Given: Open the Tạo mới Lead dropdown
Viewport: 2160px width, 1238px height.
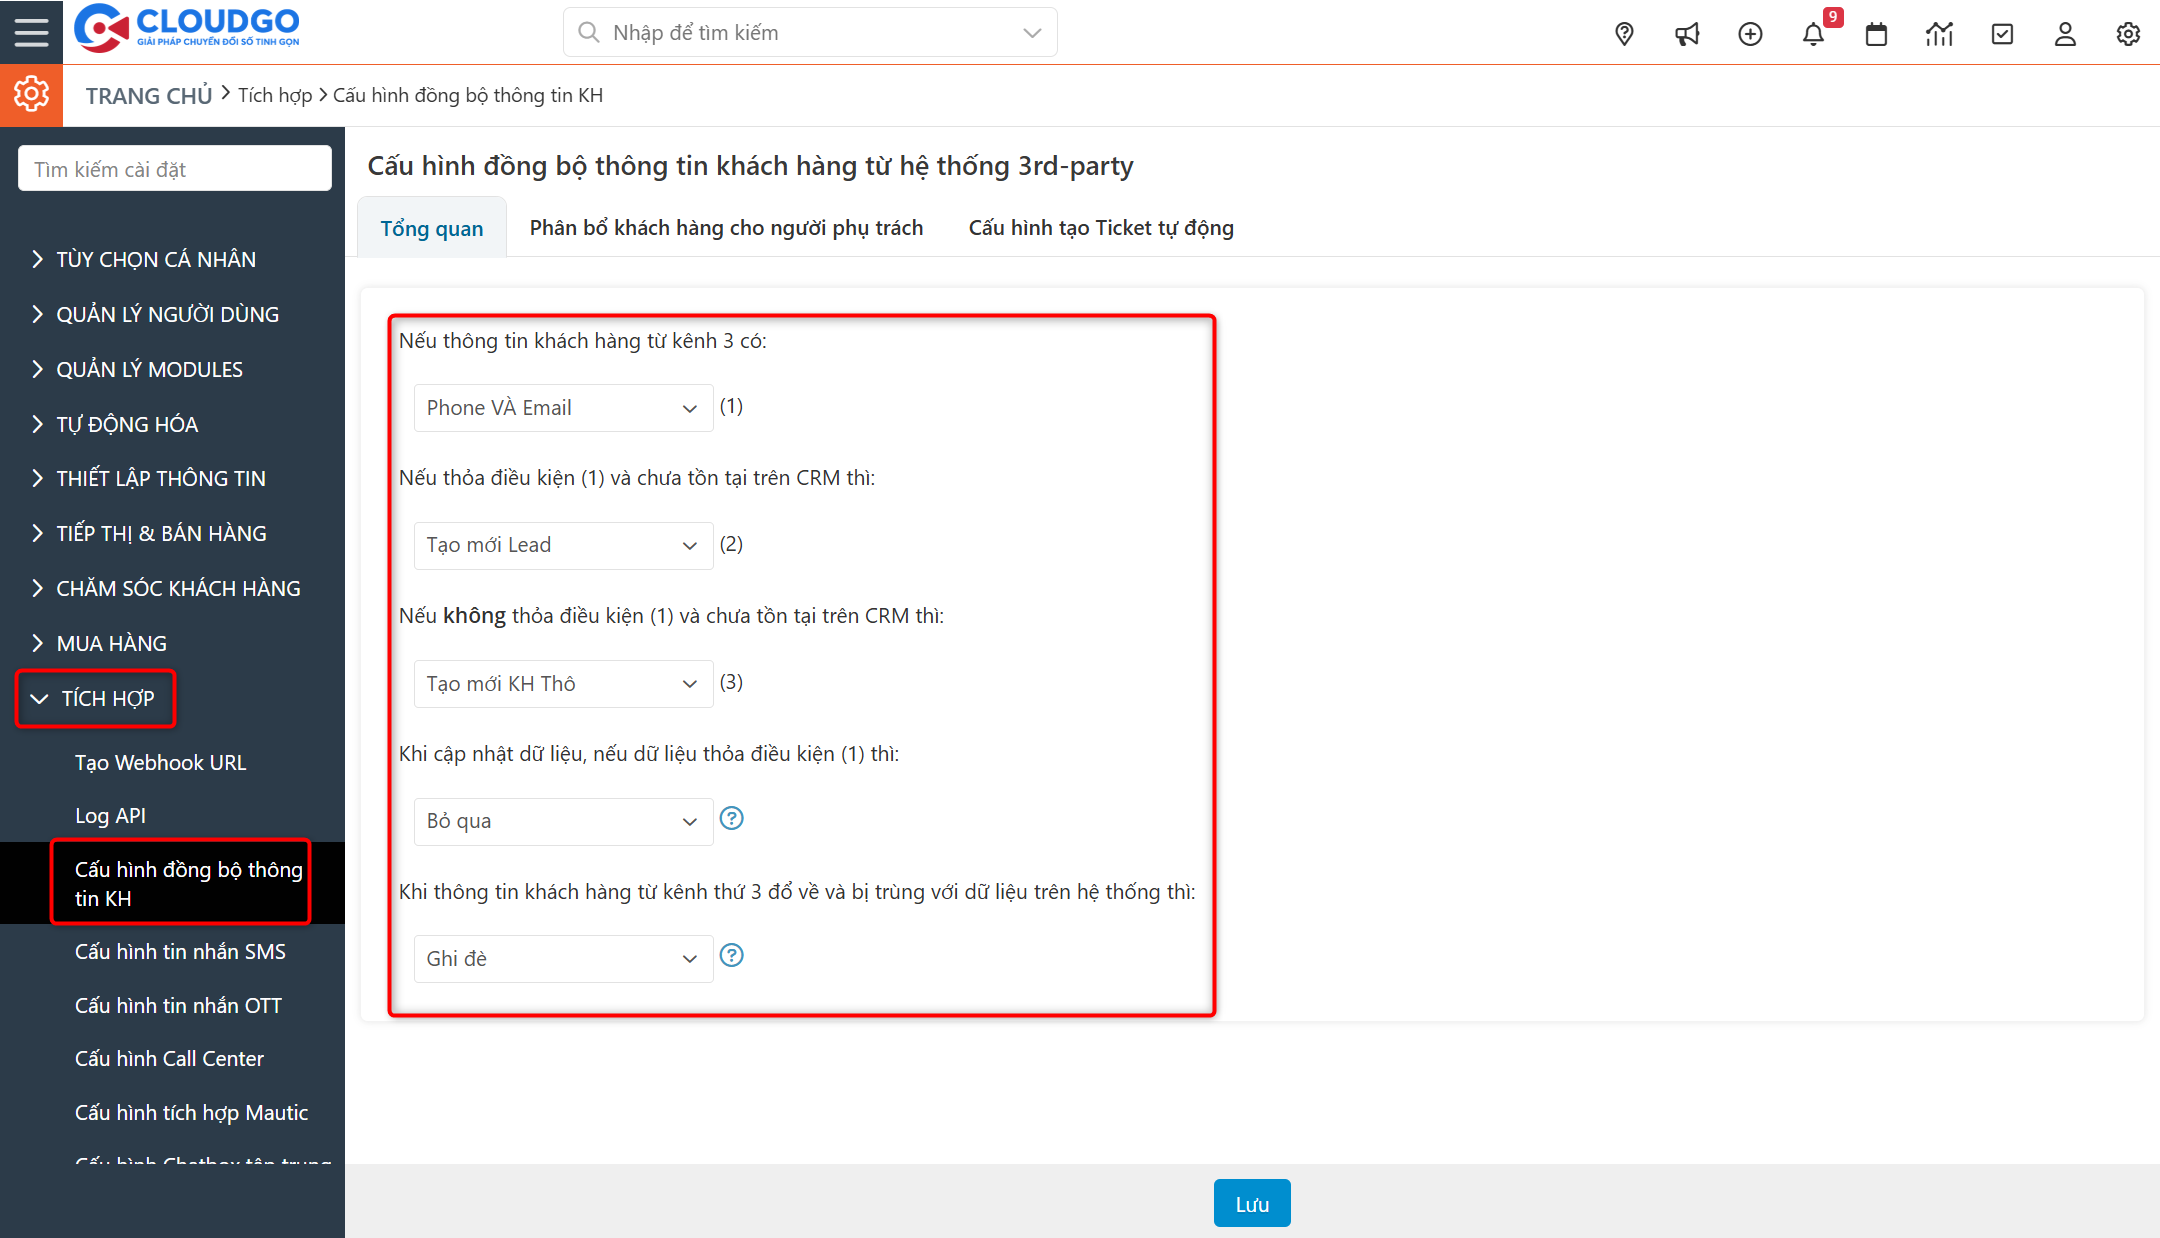Looking at the screenshot, I should [563, 545].
